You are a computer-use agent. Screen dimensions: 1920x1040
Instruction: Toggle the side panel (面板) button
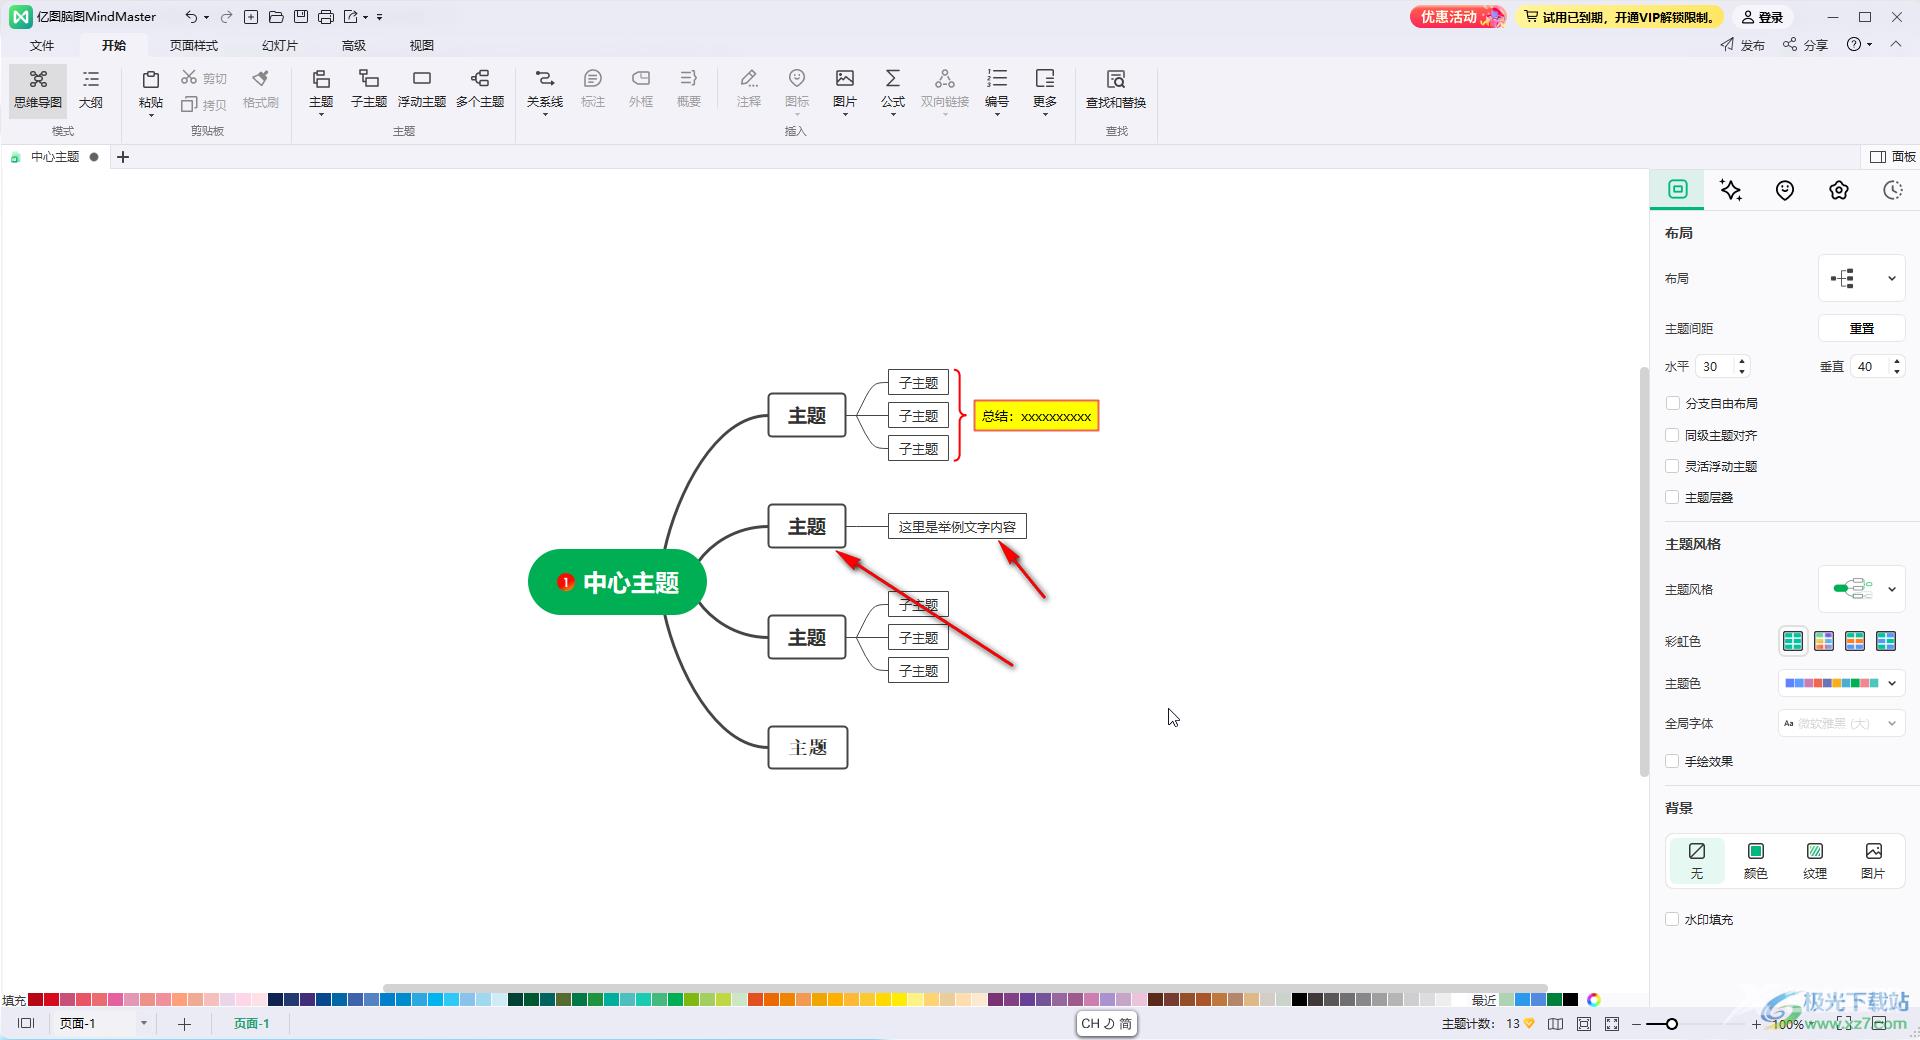tap(1893, 157)
